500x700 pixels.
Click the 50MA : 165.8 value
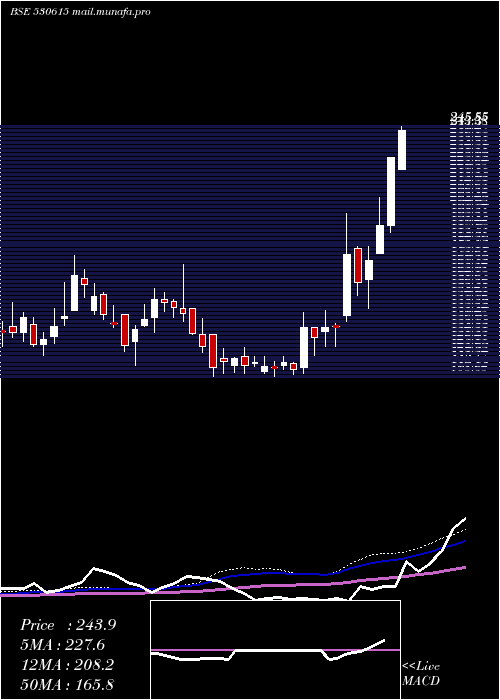[x=67, y=684]
